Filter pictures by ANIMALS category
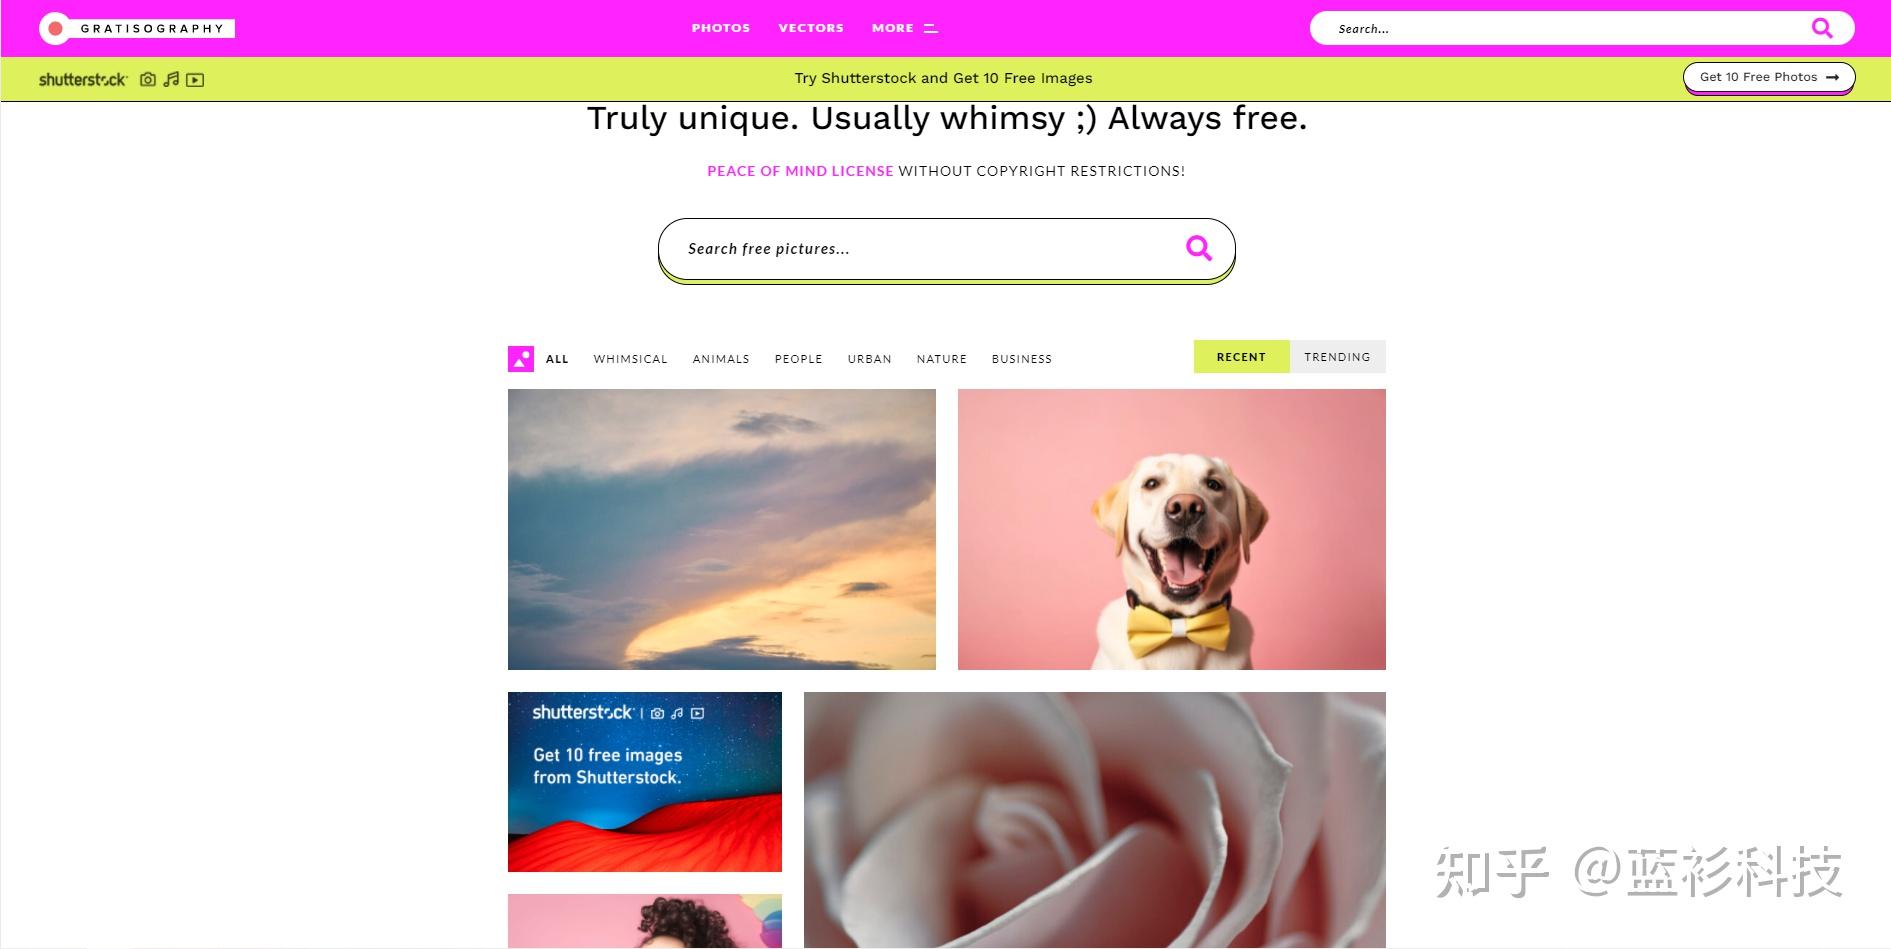 coord(721,359)
